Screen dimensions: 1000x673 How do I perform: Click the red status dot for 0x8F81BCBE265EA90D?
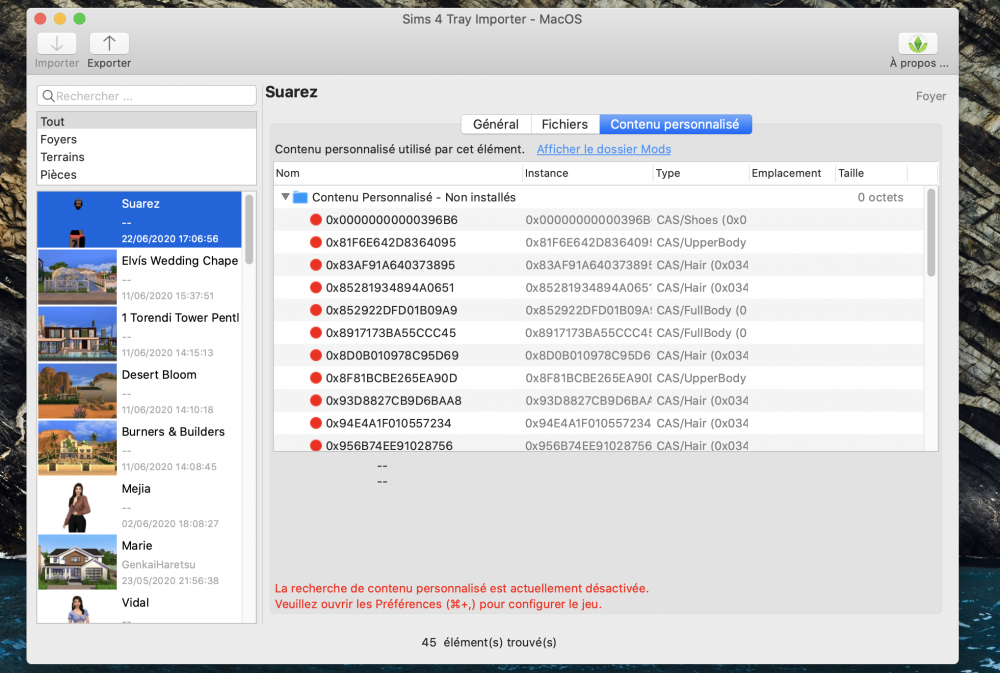[x=315, y=378]
